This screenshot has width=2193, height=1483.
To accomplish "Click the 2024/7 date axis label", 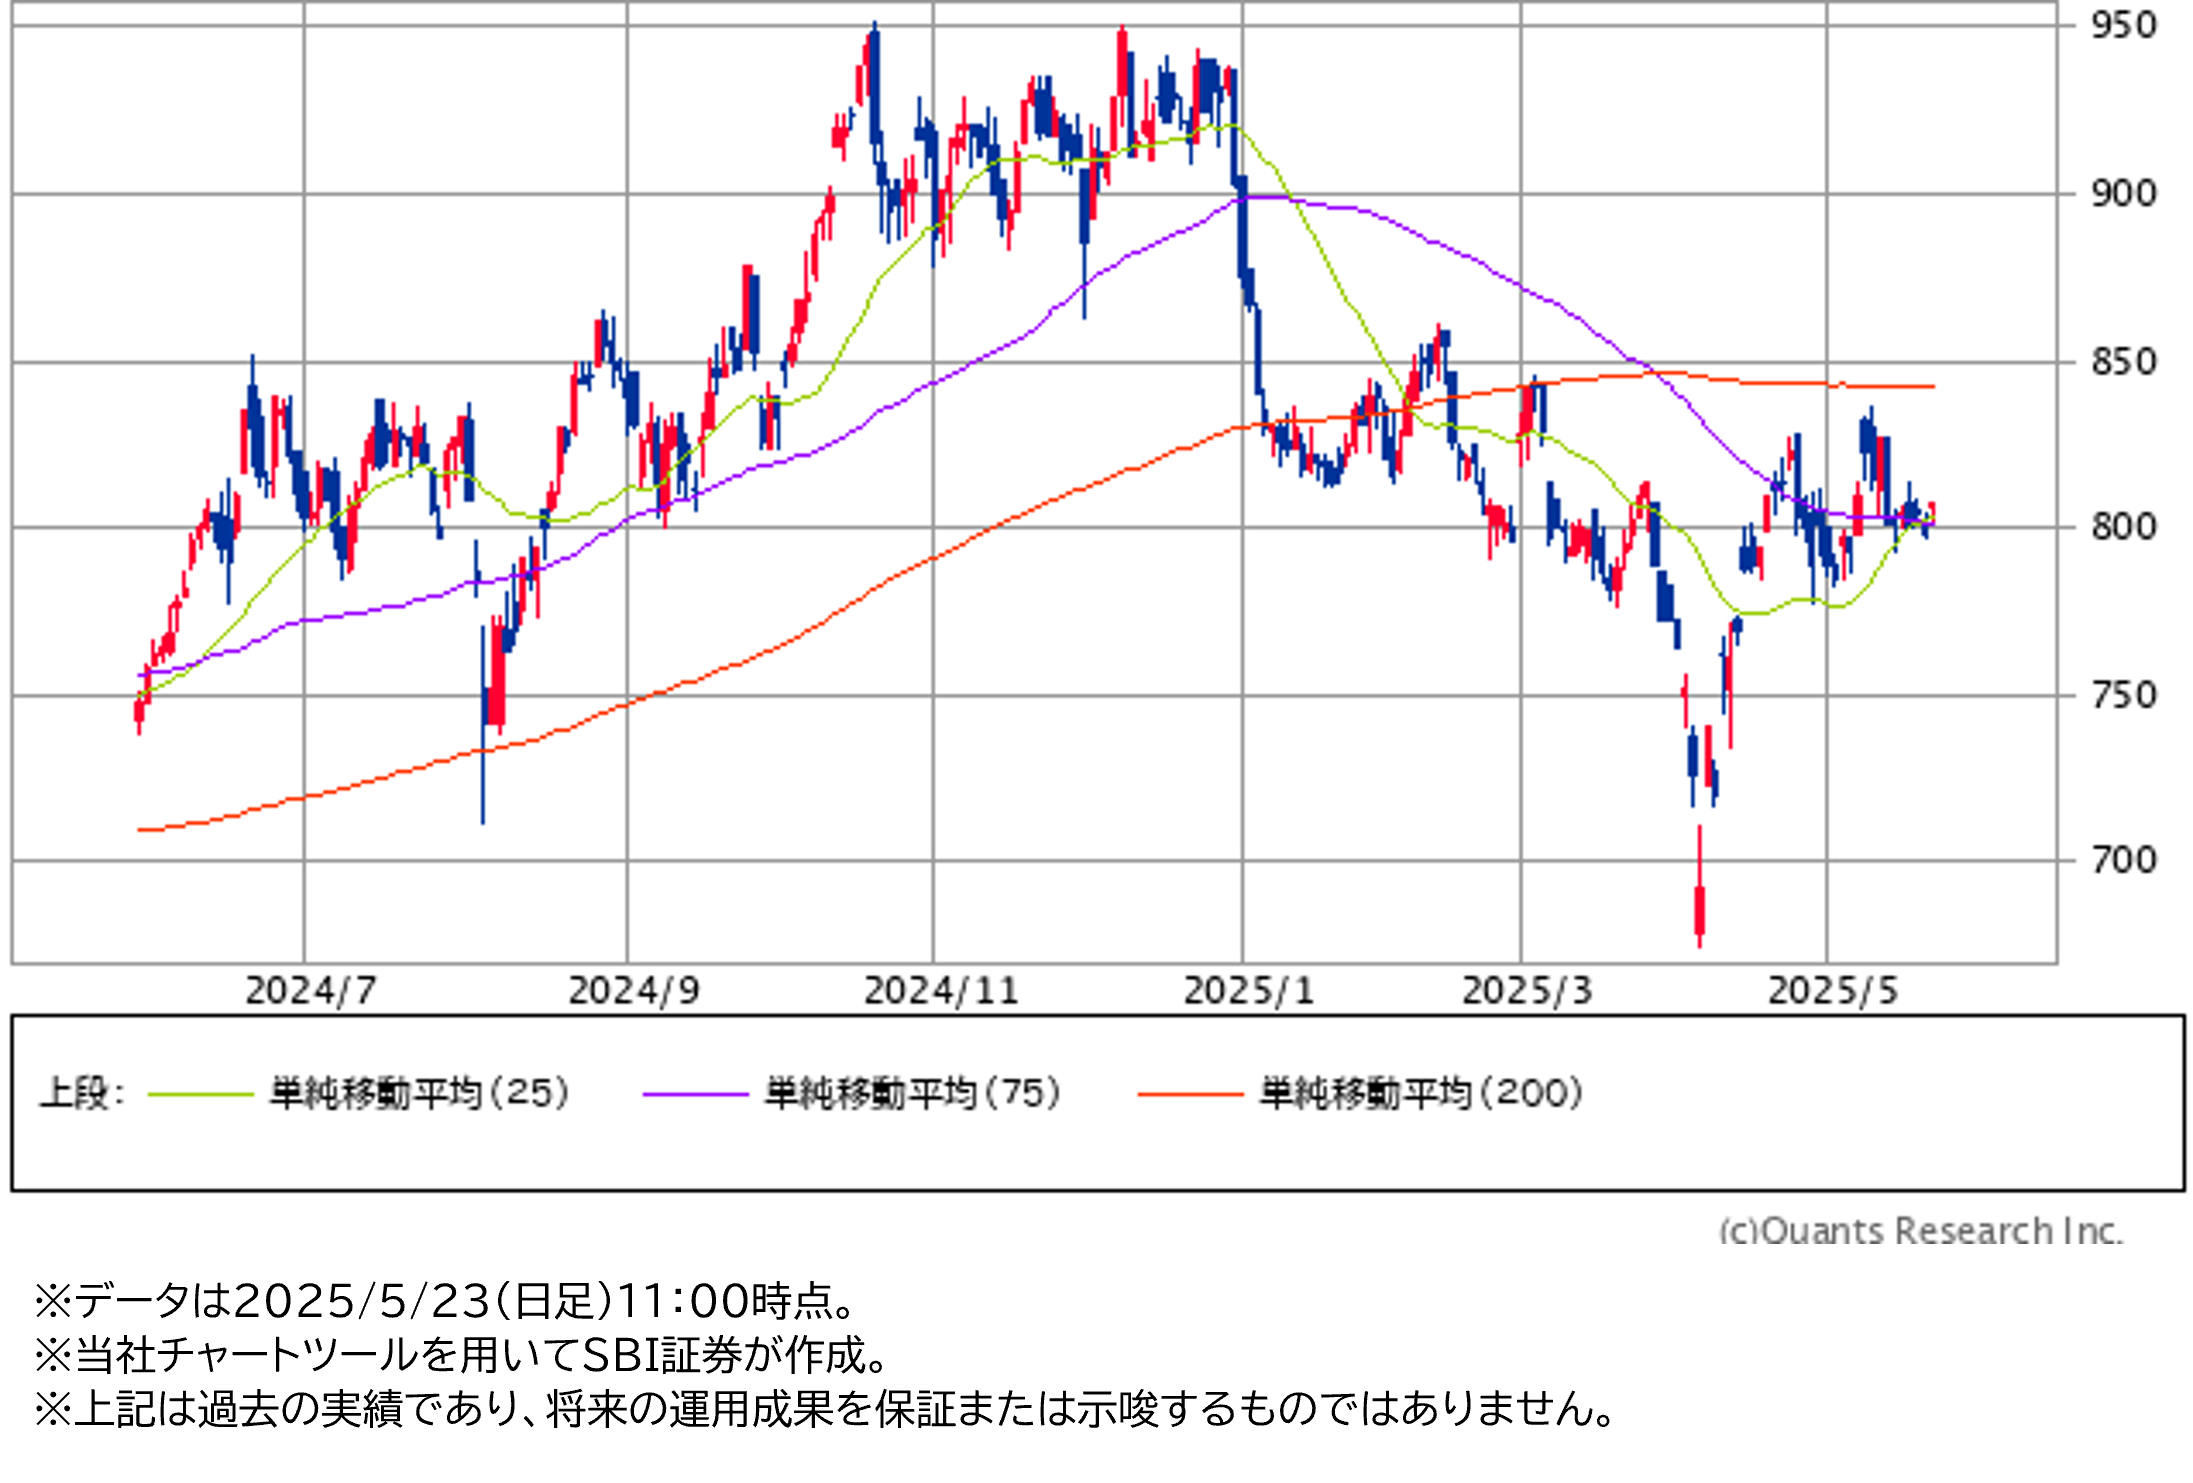I will click(x=311, y=991).
